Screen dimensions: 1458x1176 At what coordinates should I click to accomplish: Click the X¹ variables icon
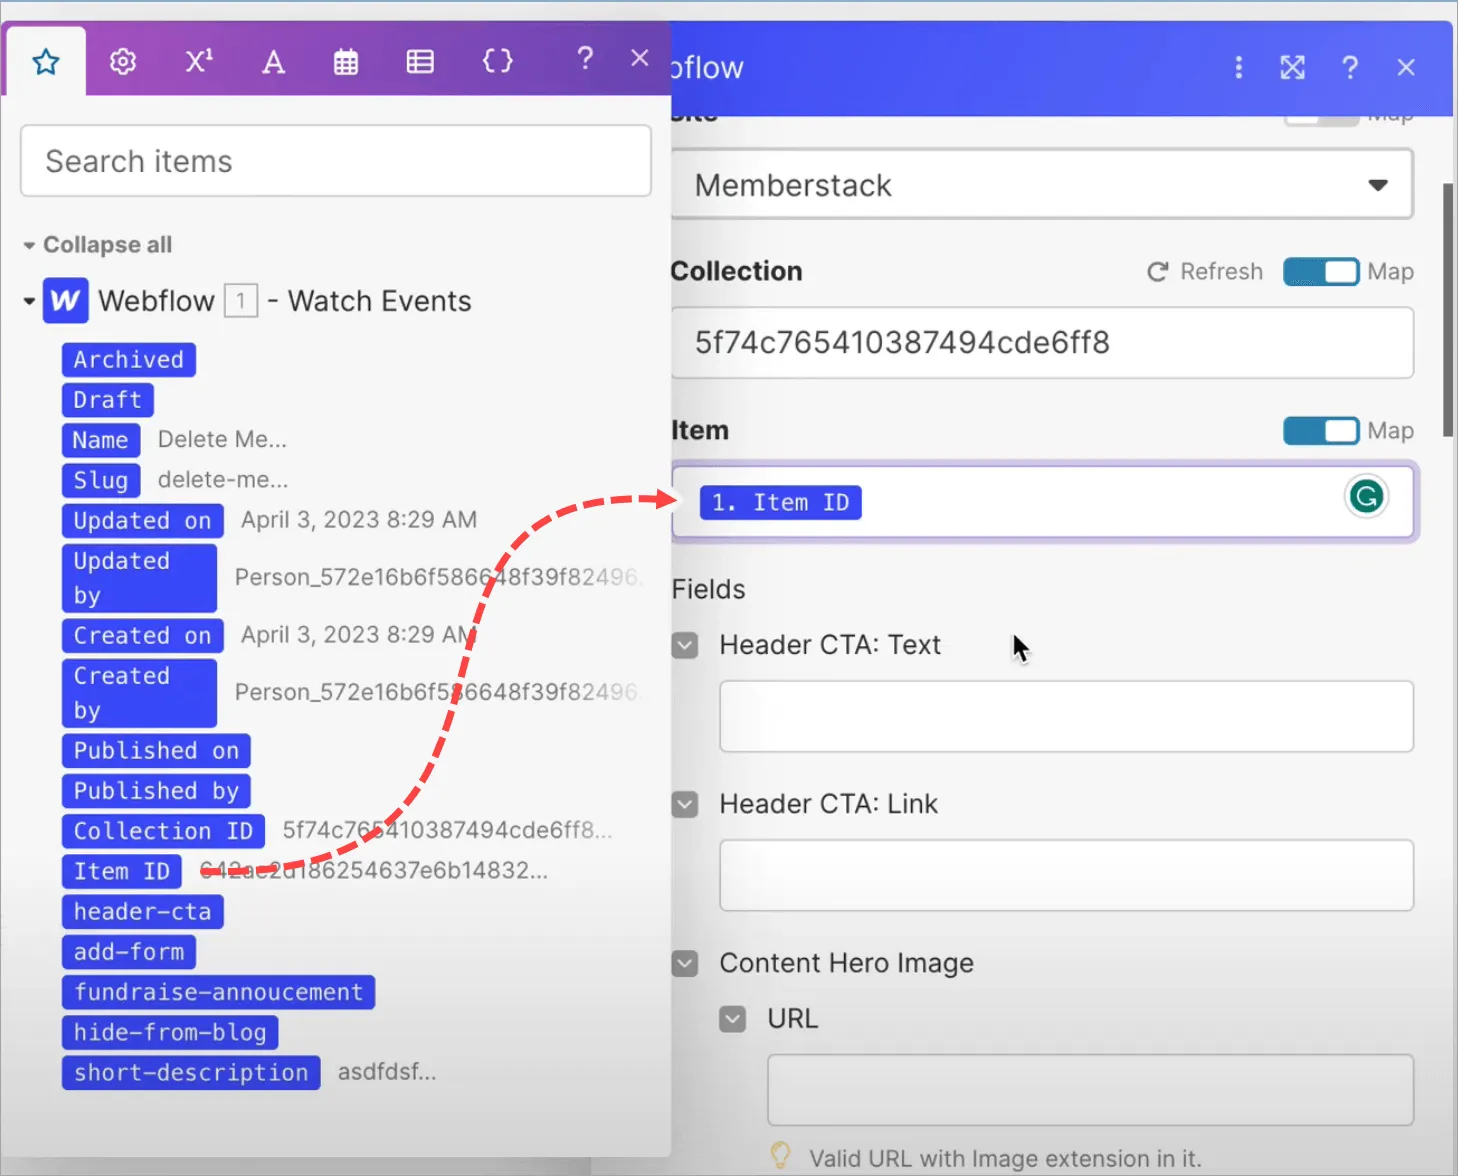(x=197, y=60)
